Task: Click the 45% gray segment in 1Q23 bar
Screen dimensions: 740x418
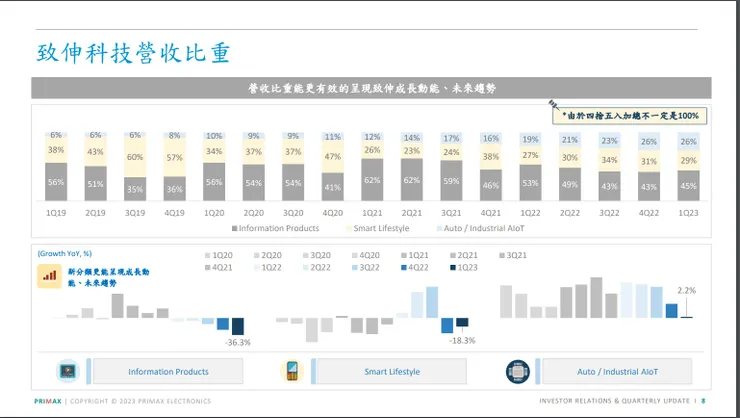Action: 688,186
